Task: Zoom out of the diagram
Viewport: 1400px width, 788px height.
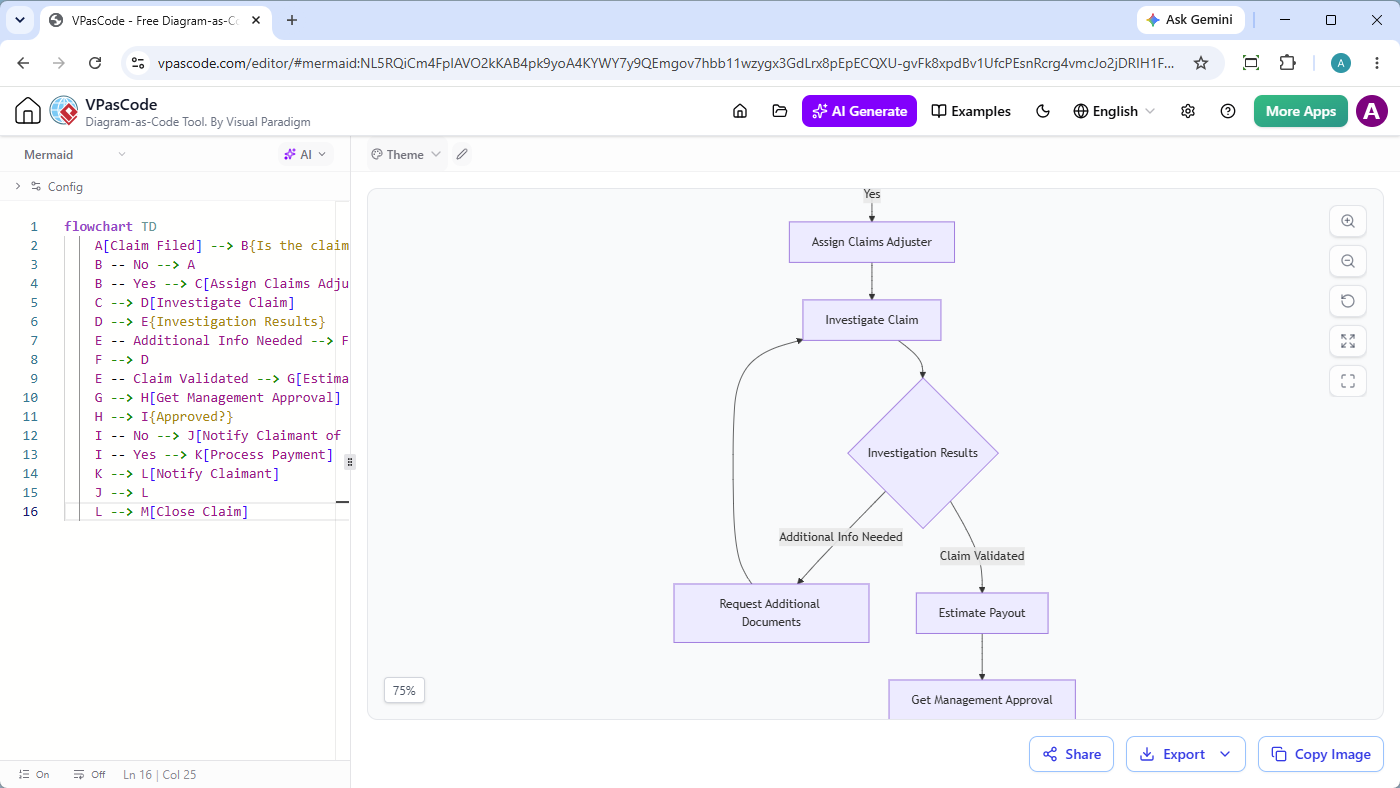Action: pyautogui.click(x=1348, y=261)
